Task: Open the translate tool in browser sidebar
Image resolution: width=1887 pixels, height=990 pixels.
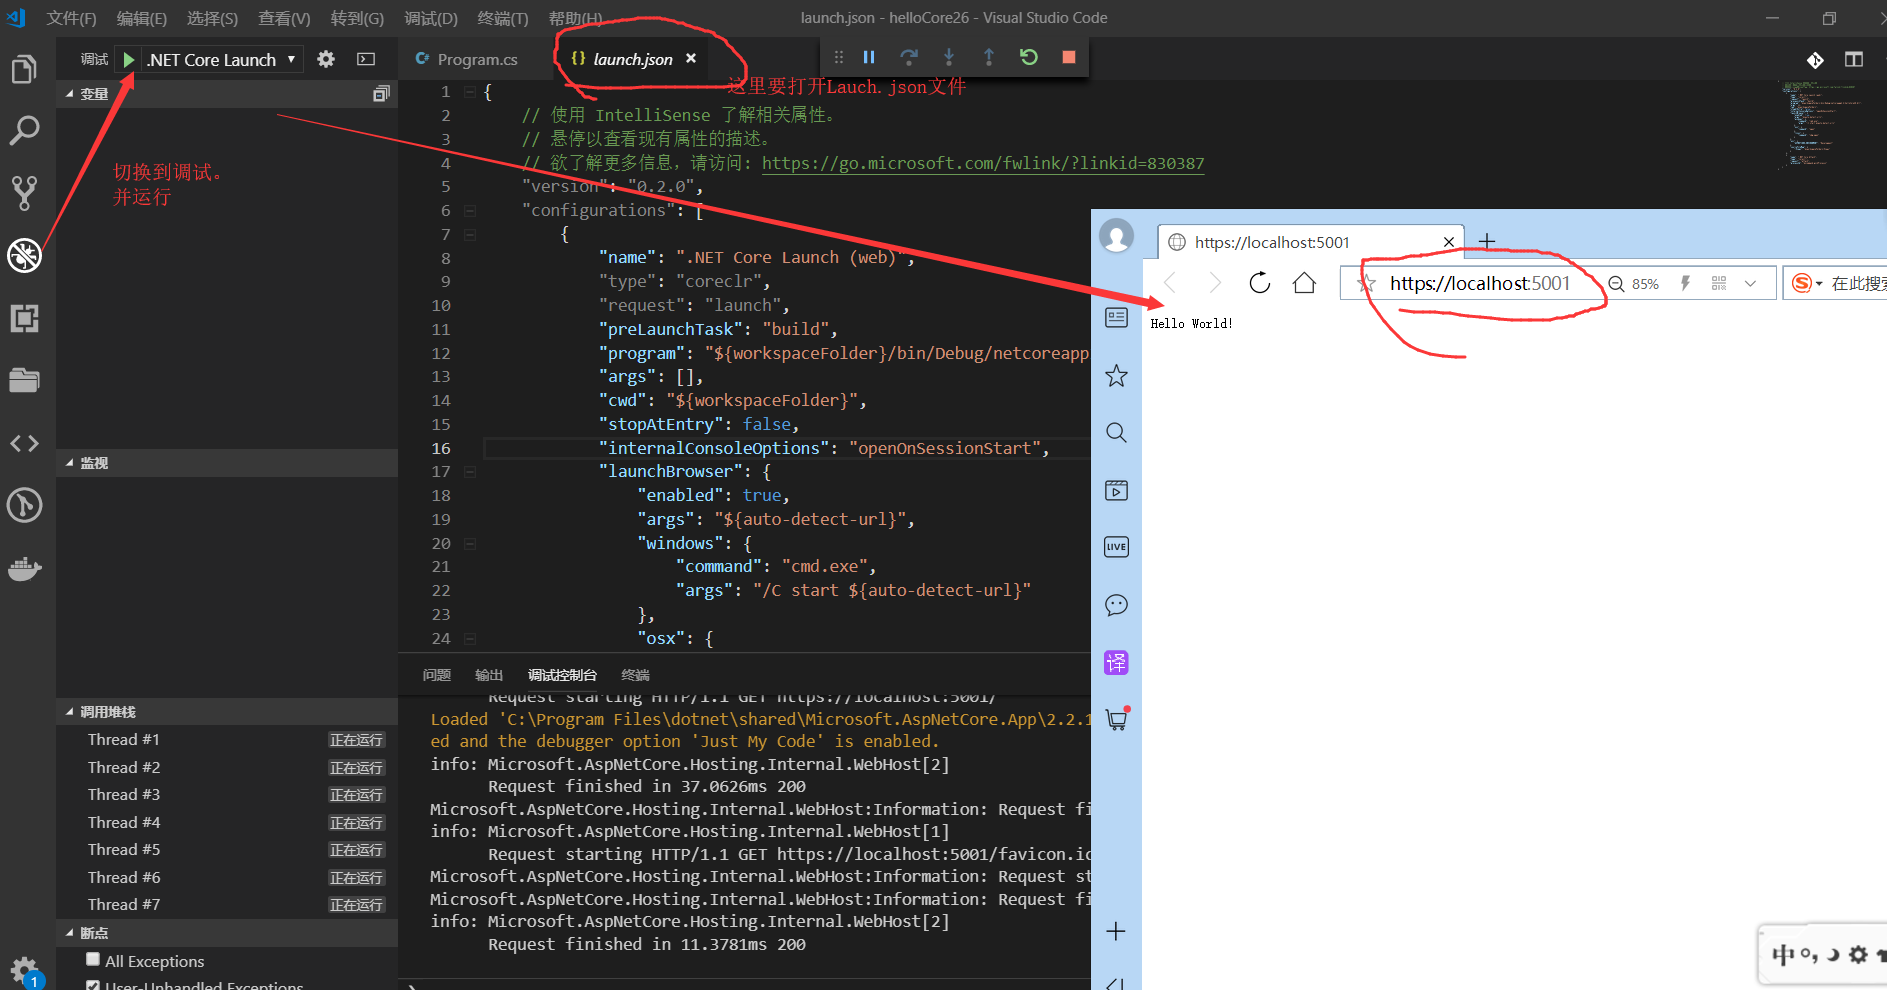Action: pos(1116,662)
